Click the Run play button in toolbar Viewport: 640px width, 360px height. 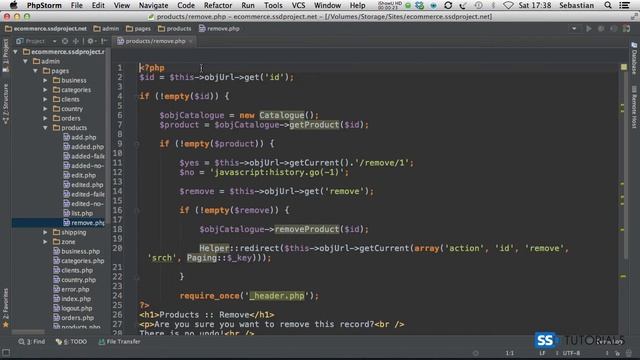point(589,29)
